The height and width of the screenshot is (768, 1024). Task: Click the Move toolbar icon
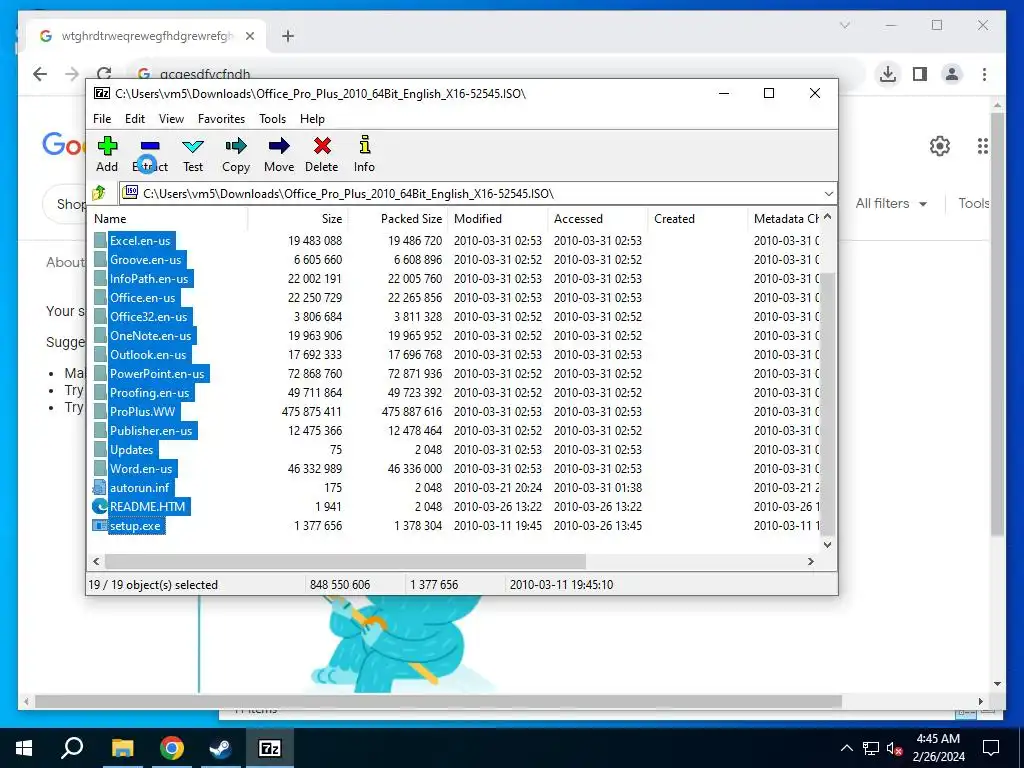click(x=279, y=146)
